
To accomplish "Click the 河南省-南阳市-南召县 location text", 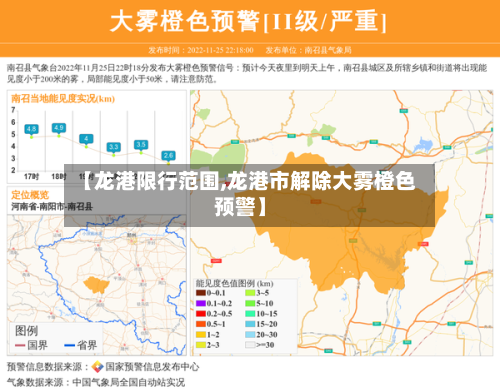I will click(x=52, y=207).
